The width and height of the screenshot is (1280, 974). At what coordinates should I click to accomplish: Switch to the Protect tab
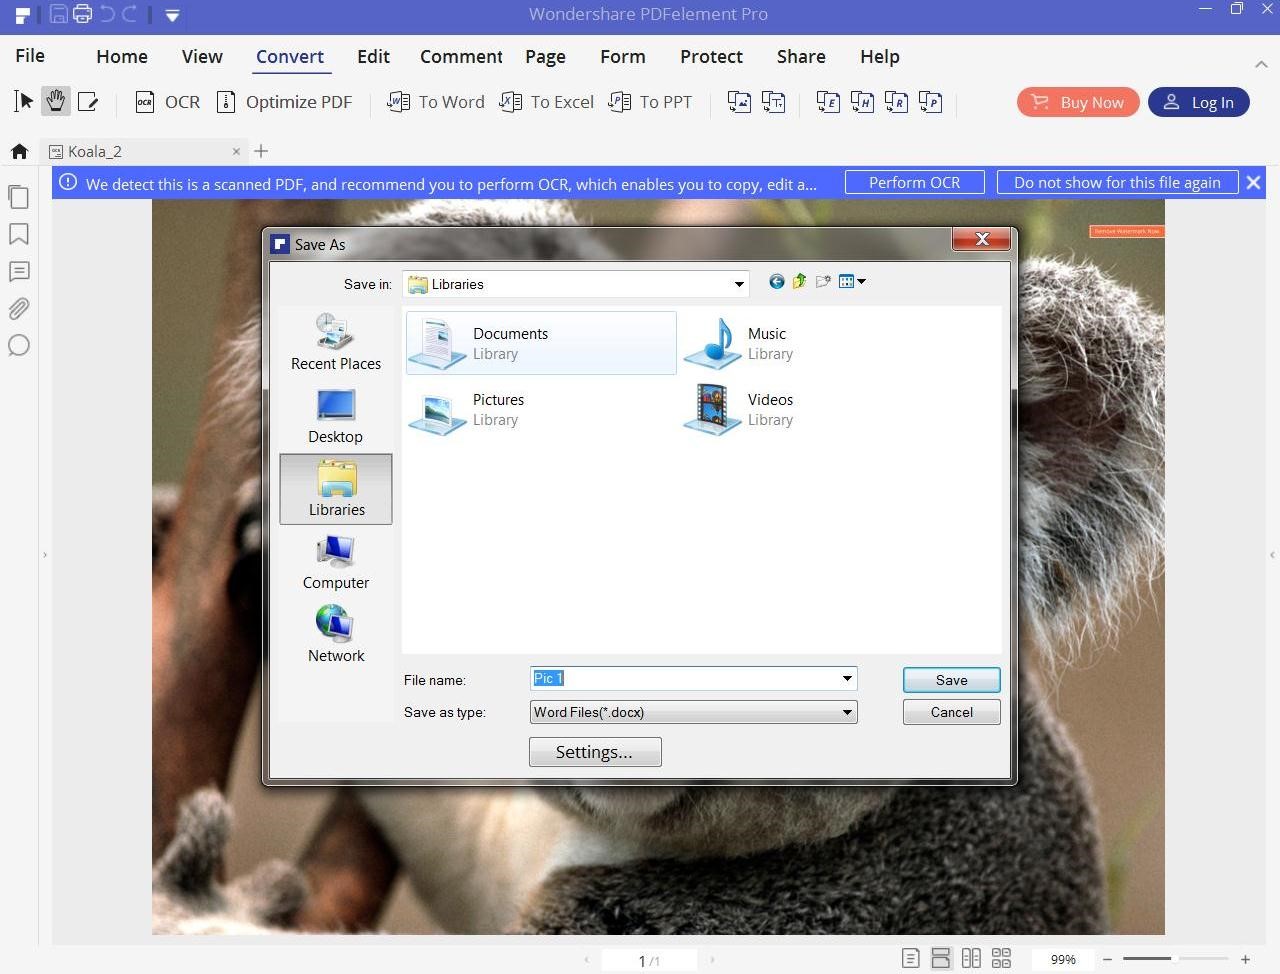[711, 56]
